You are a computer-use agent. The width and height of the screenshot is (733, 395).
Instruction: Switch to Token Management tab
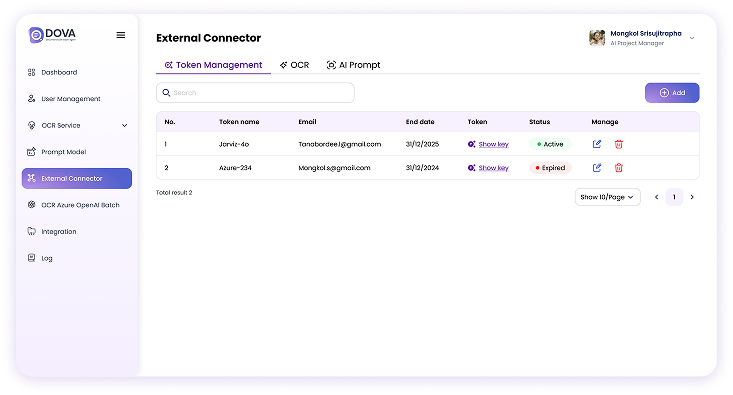pos(213,65)
